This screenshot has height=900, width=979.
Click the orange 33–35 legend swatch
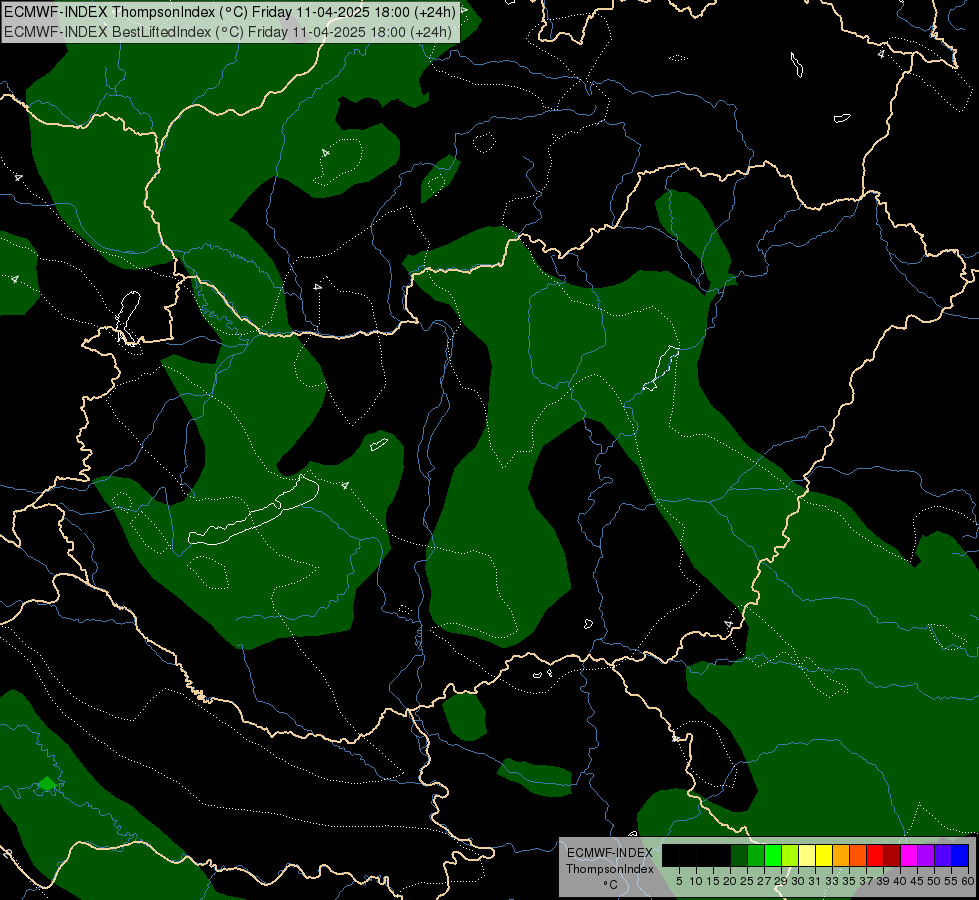point(841,855)
